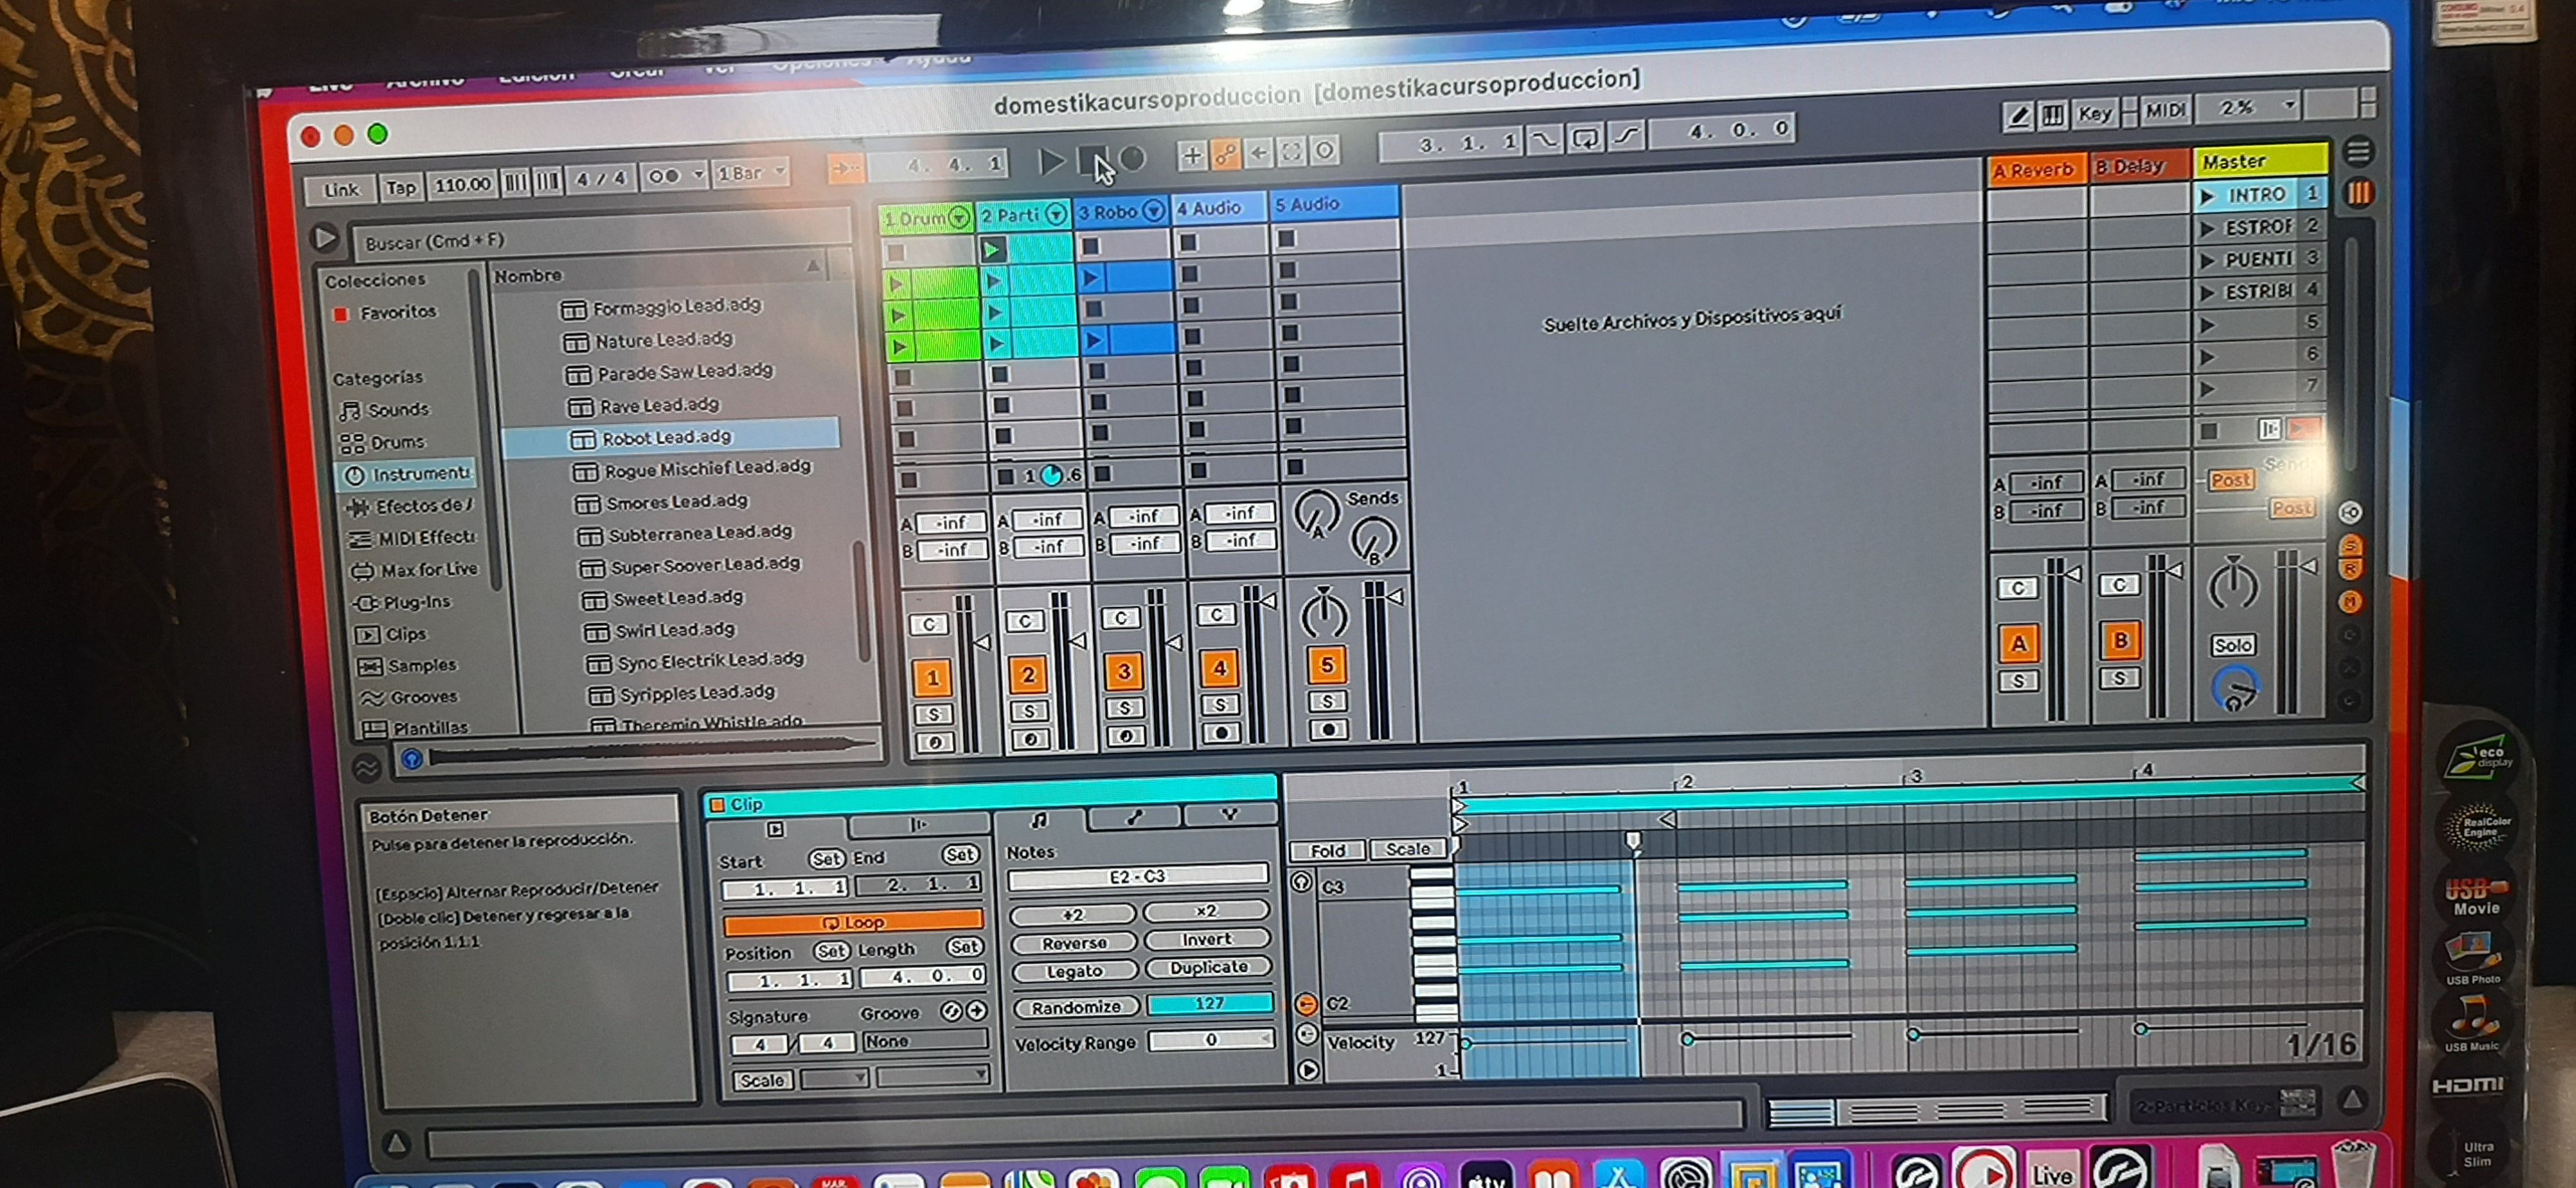This screenshot has height=1188, width=2576.
Task: Open the Note Expression tab in Clip view
Action: tap(1229, 815)
